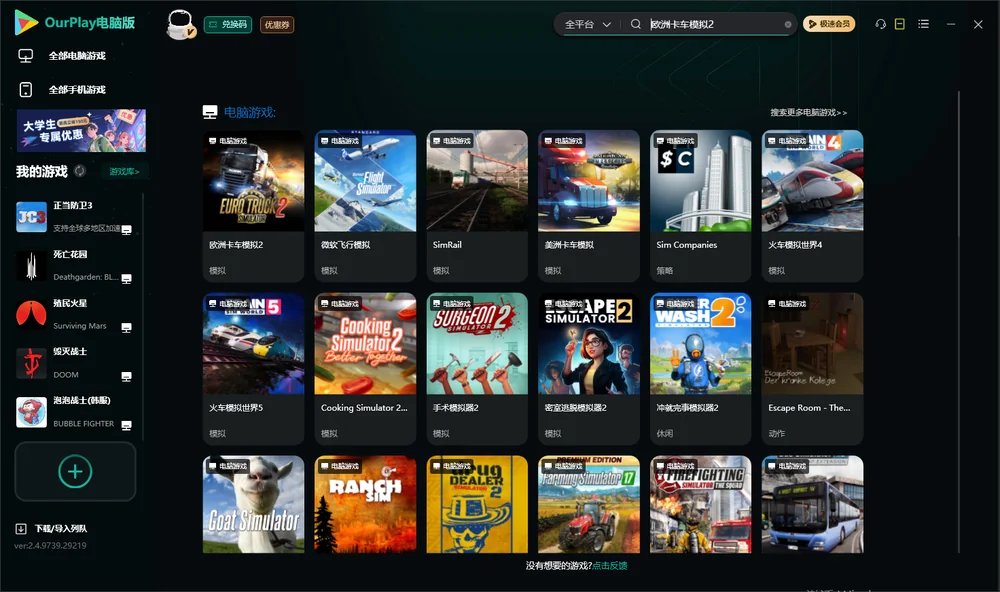Open the list menu icon
The width and height of the screenshot is (1000, 592).
pos(923,24)
